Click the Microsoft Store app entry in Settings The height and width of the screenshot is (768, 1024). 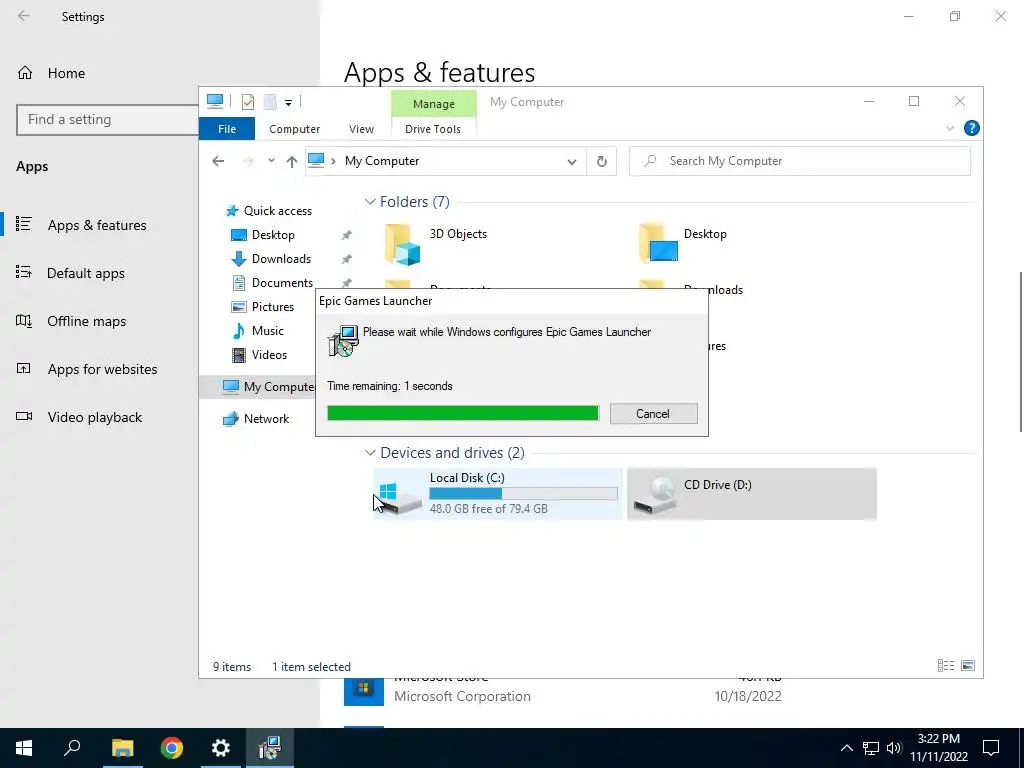[x=563, y=692]
